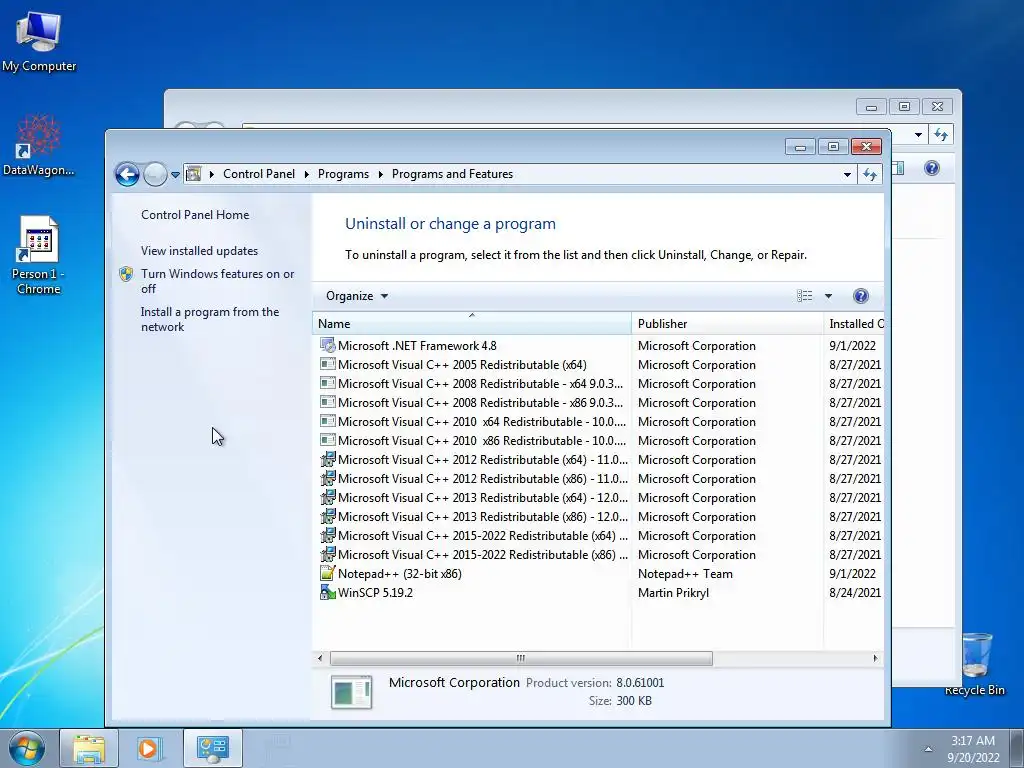Sort the list by Name column header
The width and height of the screenshot is (1024, 768).
472,324
